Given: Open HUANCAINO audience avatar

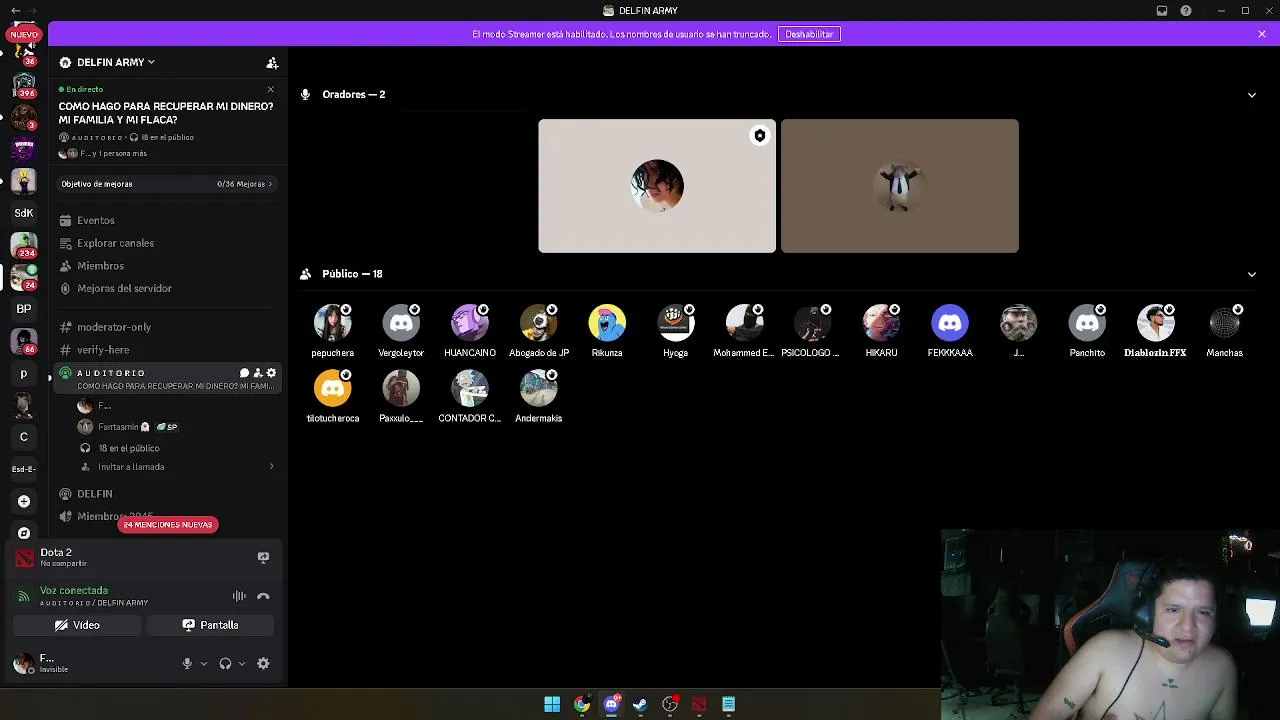Looking at the screenshot, I should tap(470, 323).
